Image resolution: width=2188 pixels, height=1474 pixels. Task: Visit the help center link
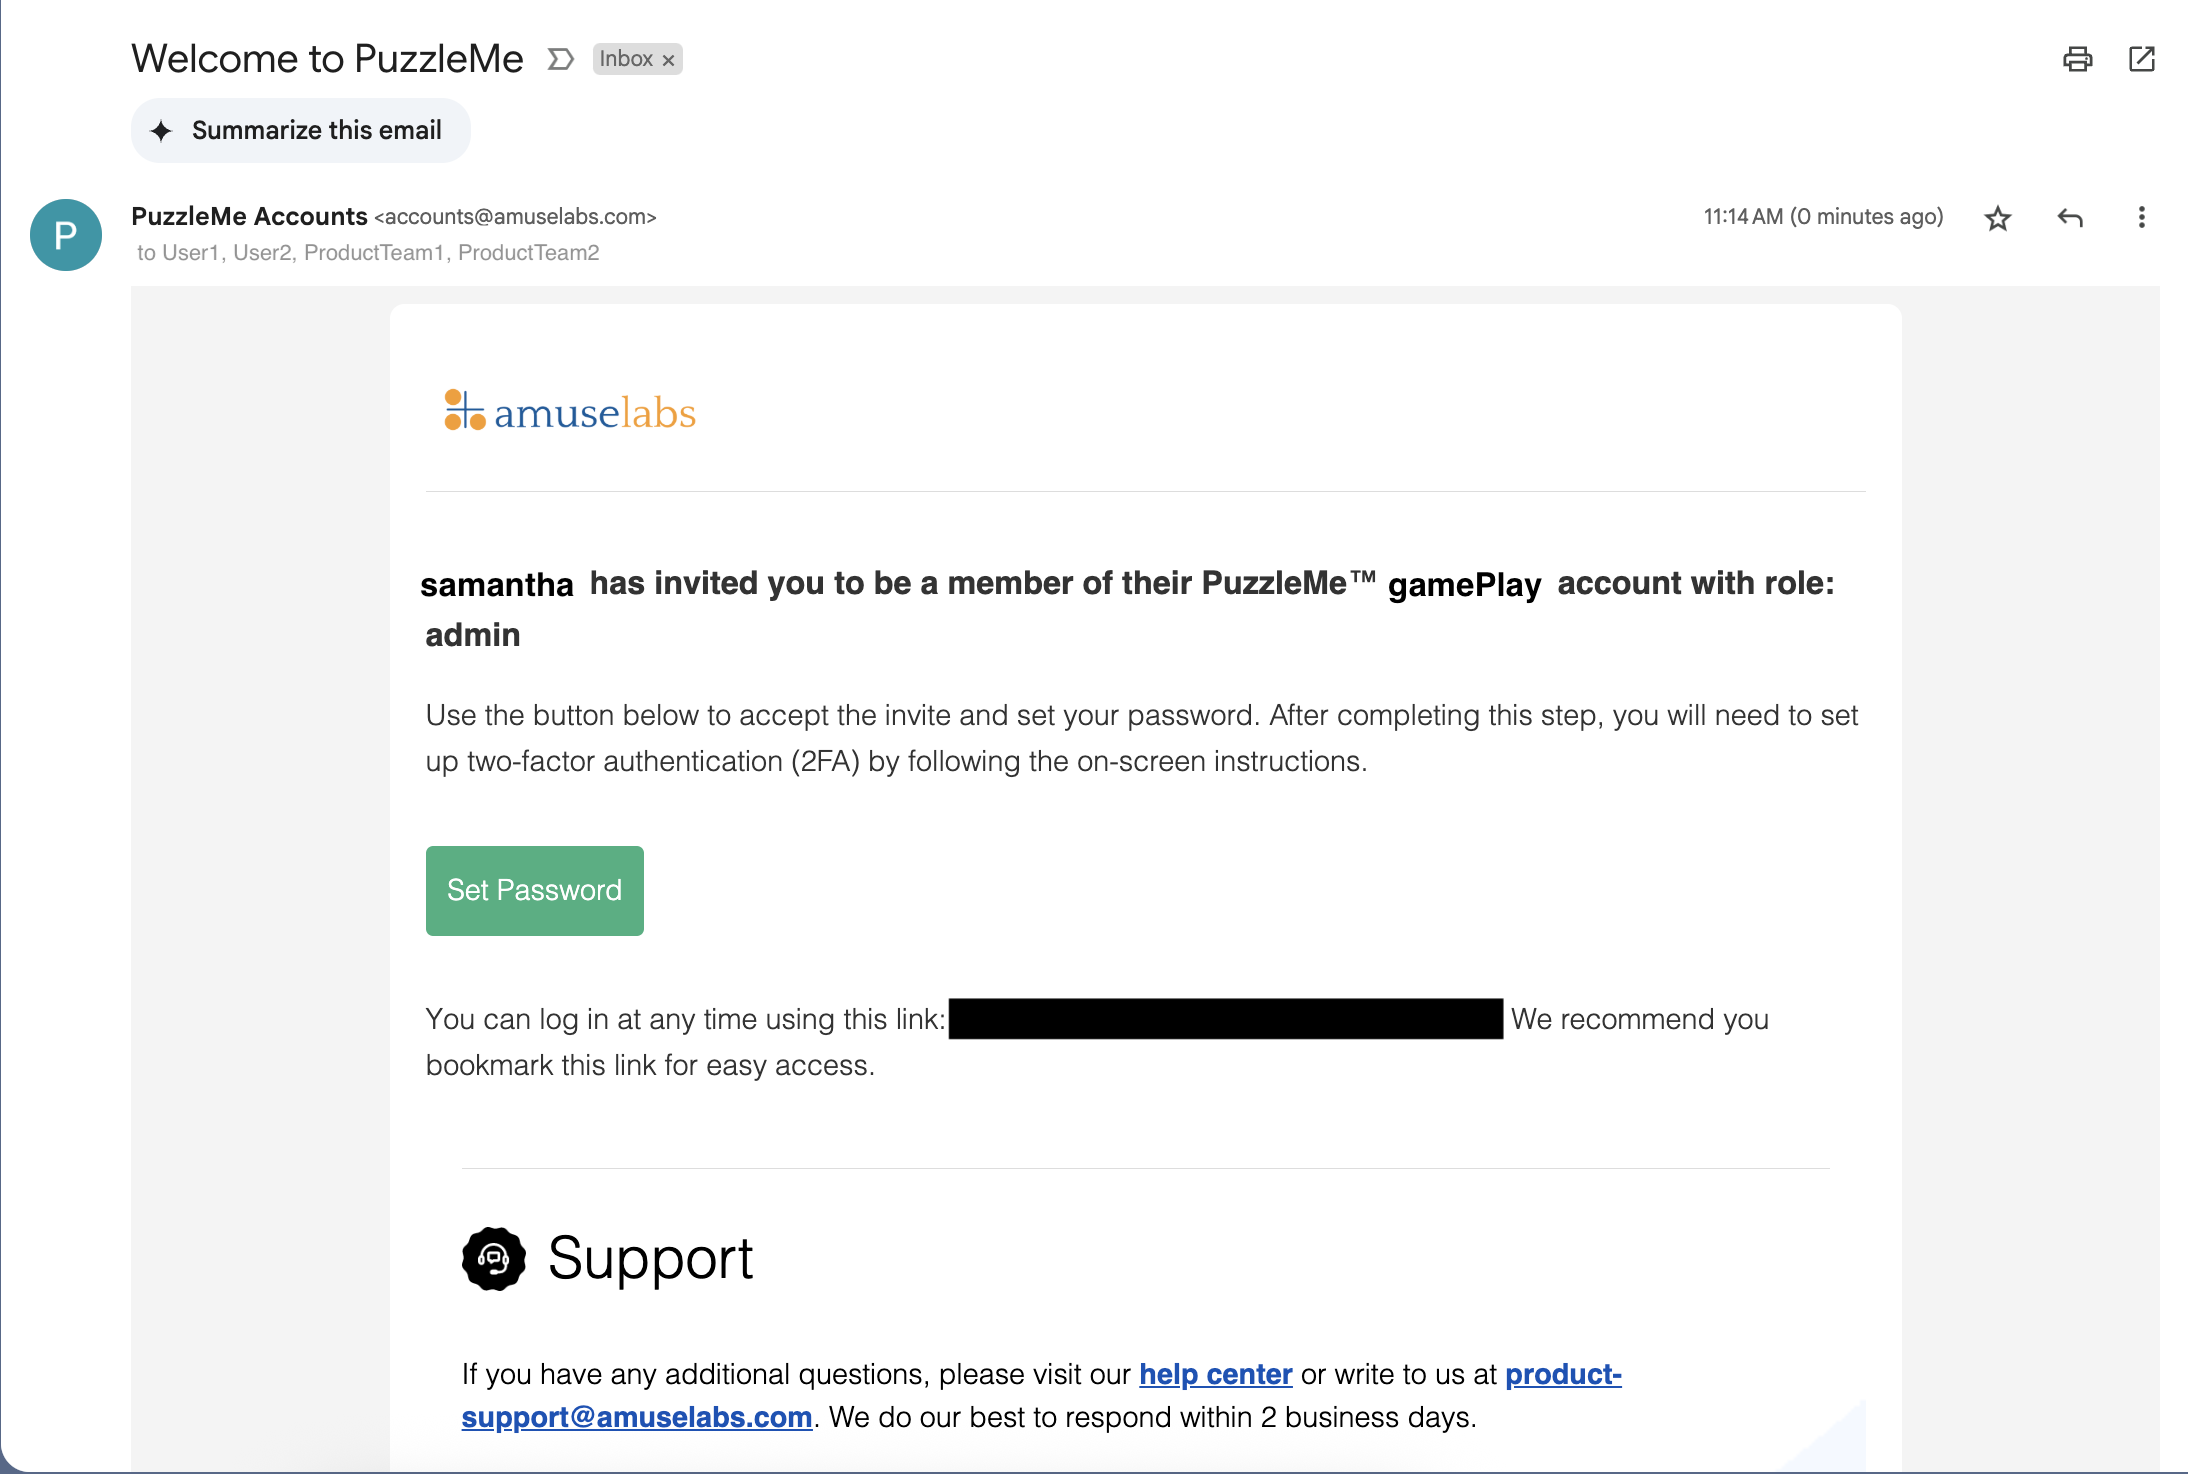tap(1216, 1374)
